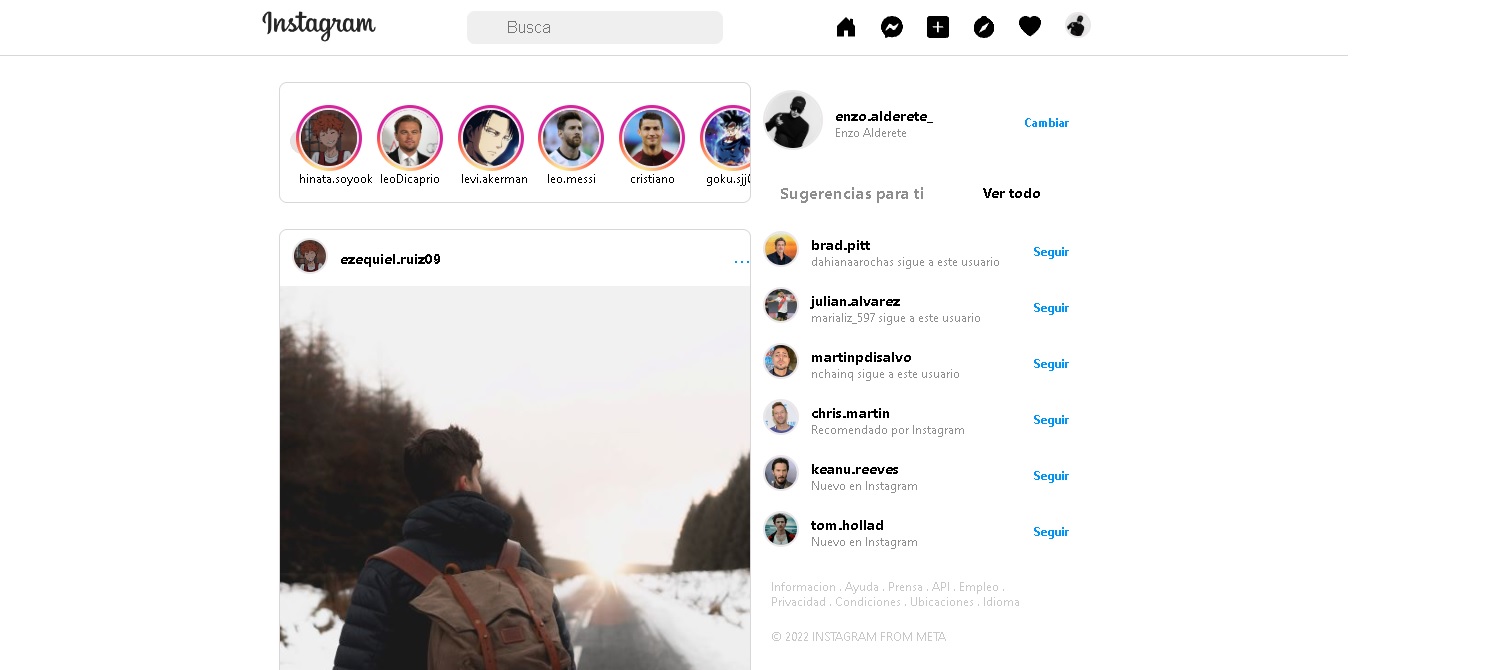Open the Explore compass icon
The height and width of the screenshot is (670, 1505).
pyautogui.click(x=984, y=27)
